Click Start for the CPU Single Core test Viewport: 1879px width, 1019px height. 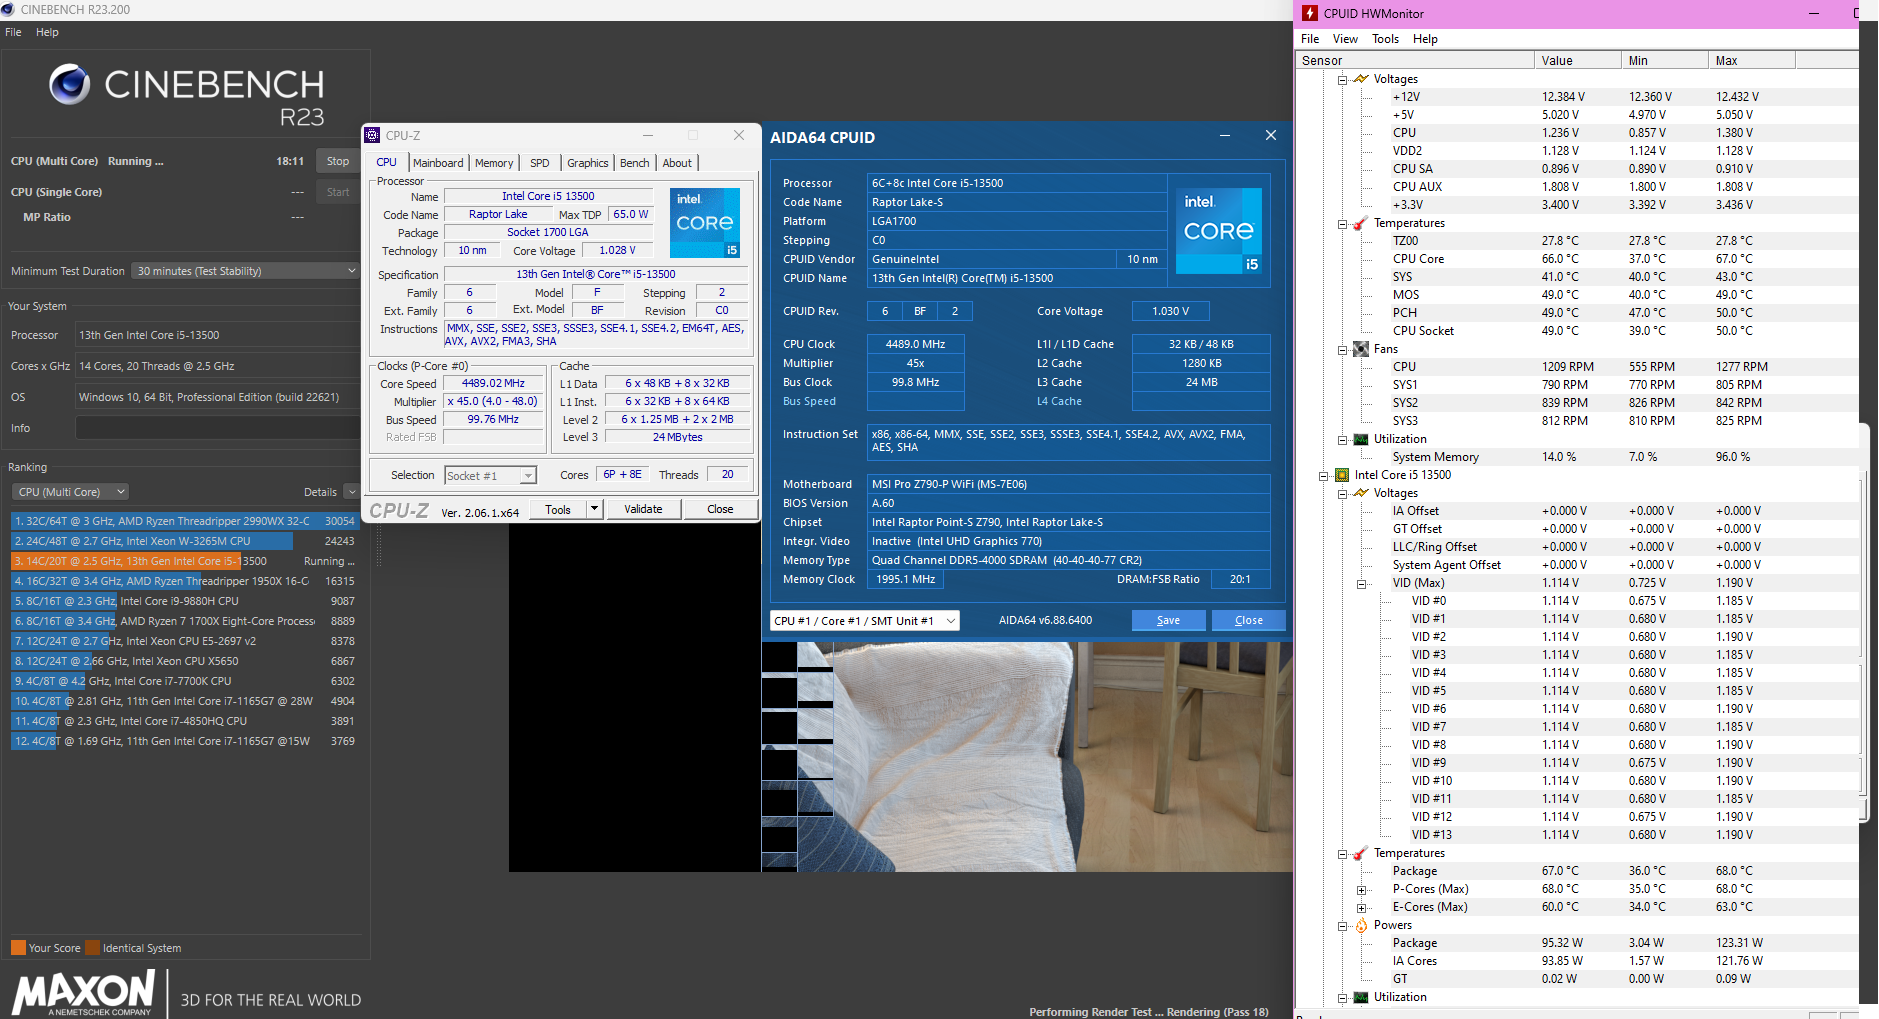coord(338,192)
